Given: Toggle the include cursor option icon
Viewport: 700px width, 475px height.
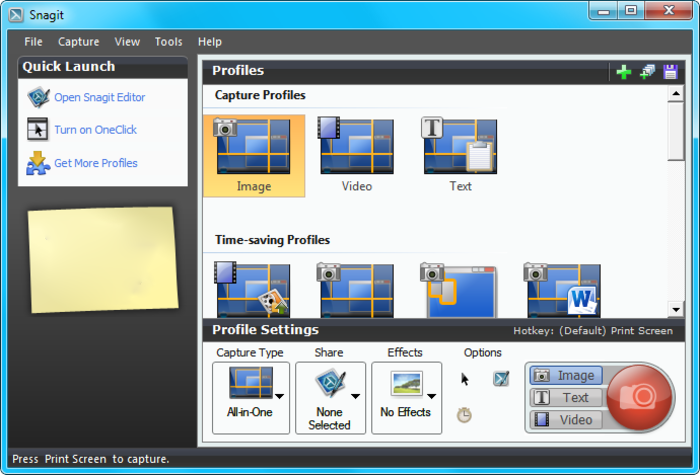Looking at the screenshot, I should 465,379.
